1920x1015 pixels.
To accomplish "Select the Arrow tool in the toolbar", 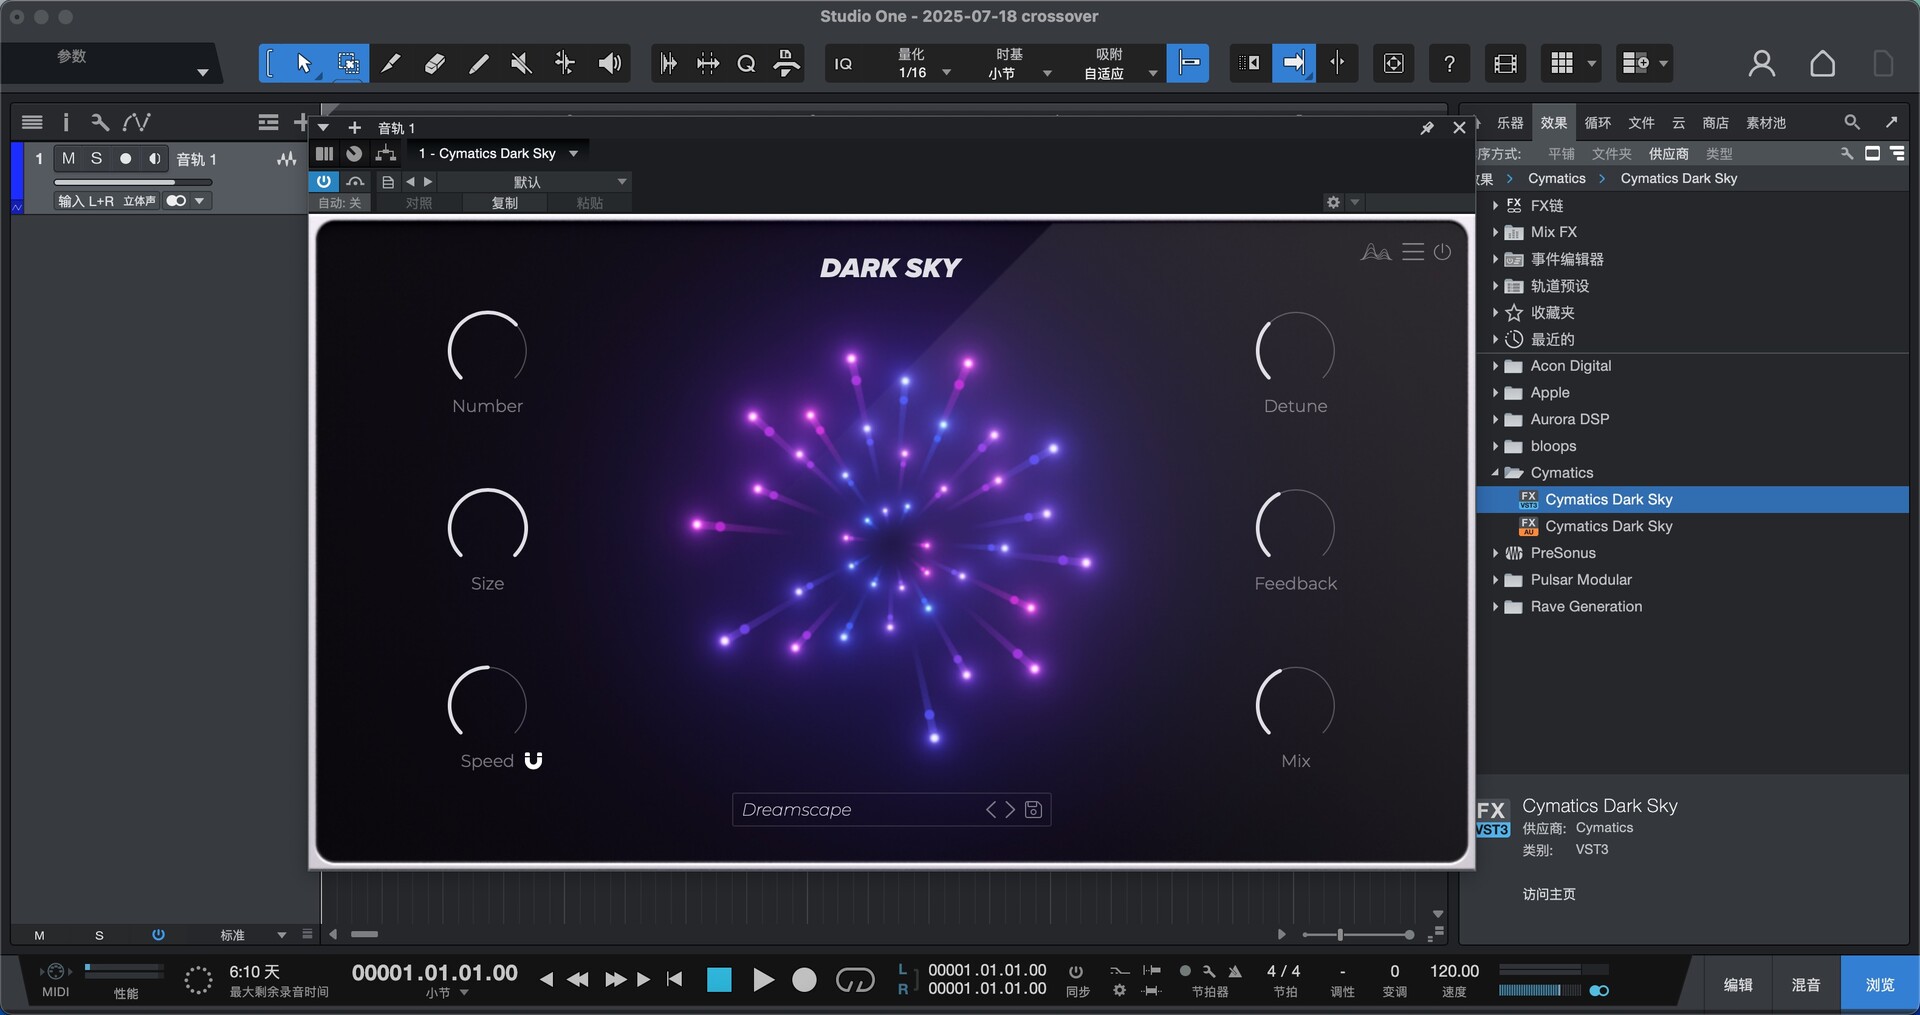I will (305, 63).
